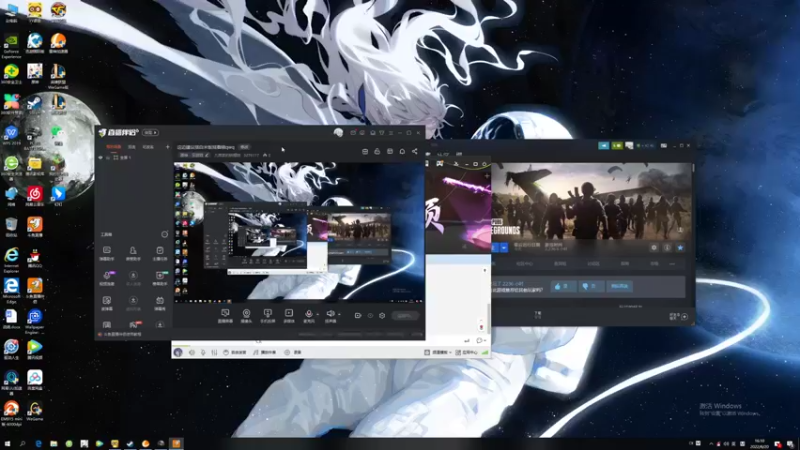
Task: Click the green-badged tool icon in the toolbox
Action: [160, 278]
